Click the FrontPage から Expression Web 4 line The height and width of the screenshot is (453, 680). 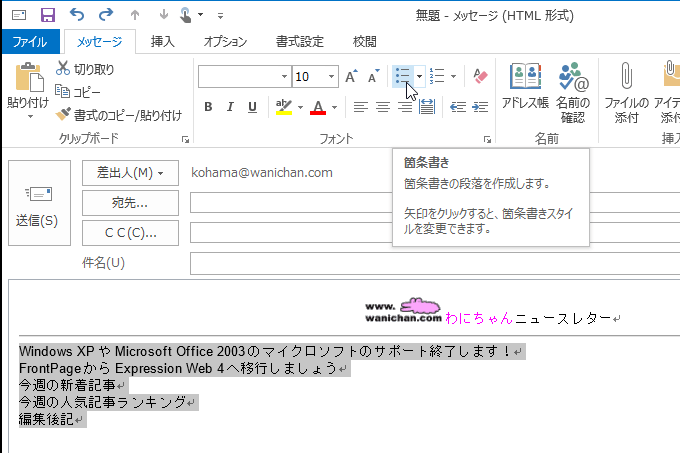coord(178,368)
